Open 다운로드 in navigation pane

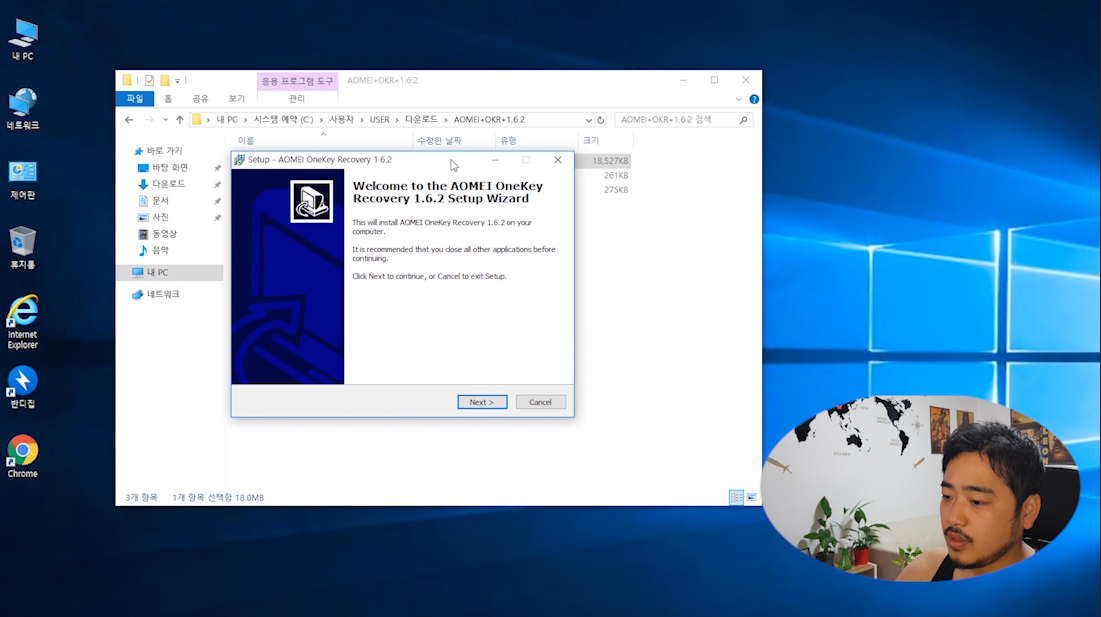tap(169, 184)
